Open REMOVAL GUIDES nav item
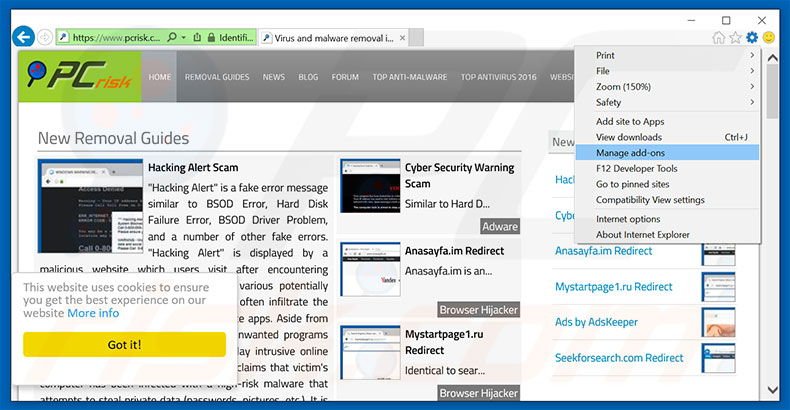Image resolution: width=790 pixels, height=410 pixels. click(217, 77)
